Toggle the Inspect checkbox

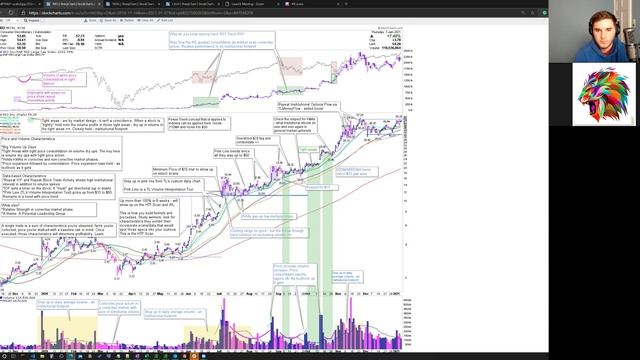tap(42, 20)
